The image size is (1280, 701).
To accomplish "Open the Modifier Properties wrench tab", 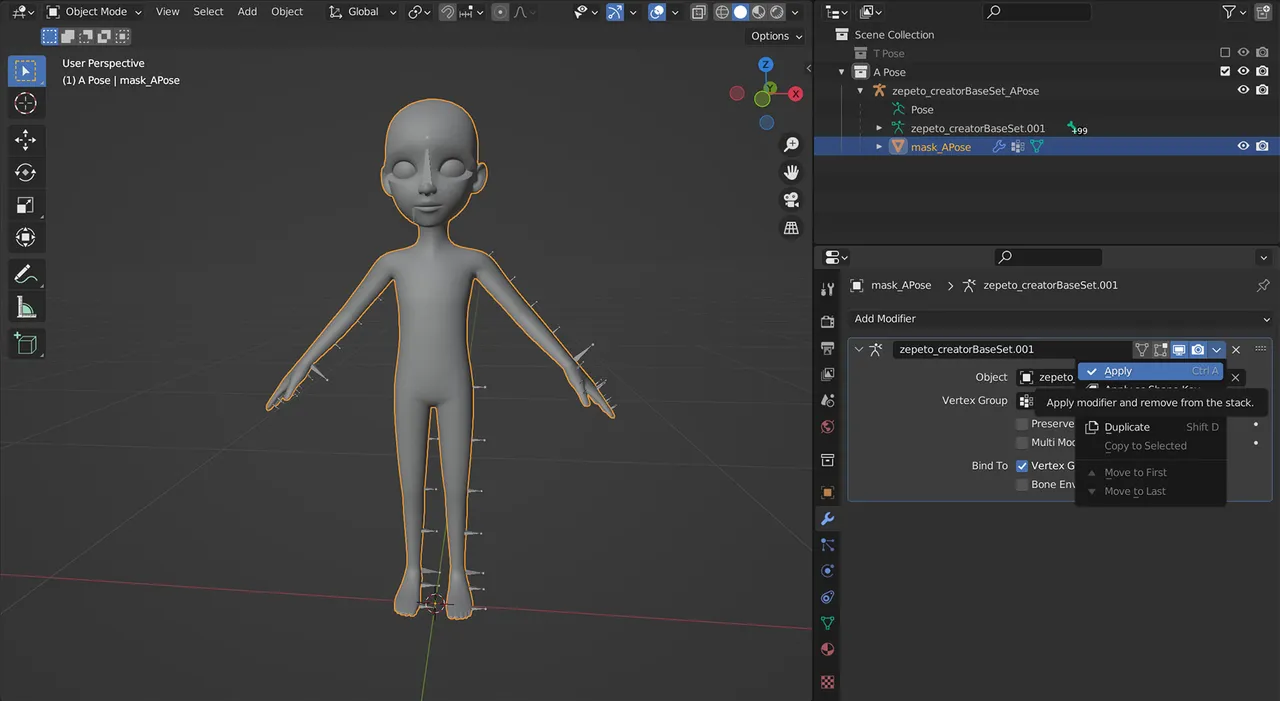I will coord(826,518).
